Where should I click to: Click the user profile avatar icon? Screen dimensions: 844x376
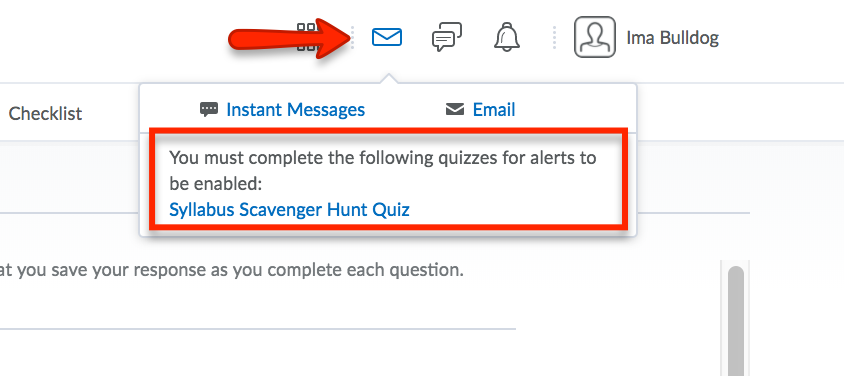click(x=595, y=37)
